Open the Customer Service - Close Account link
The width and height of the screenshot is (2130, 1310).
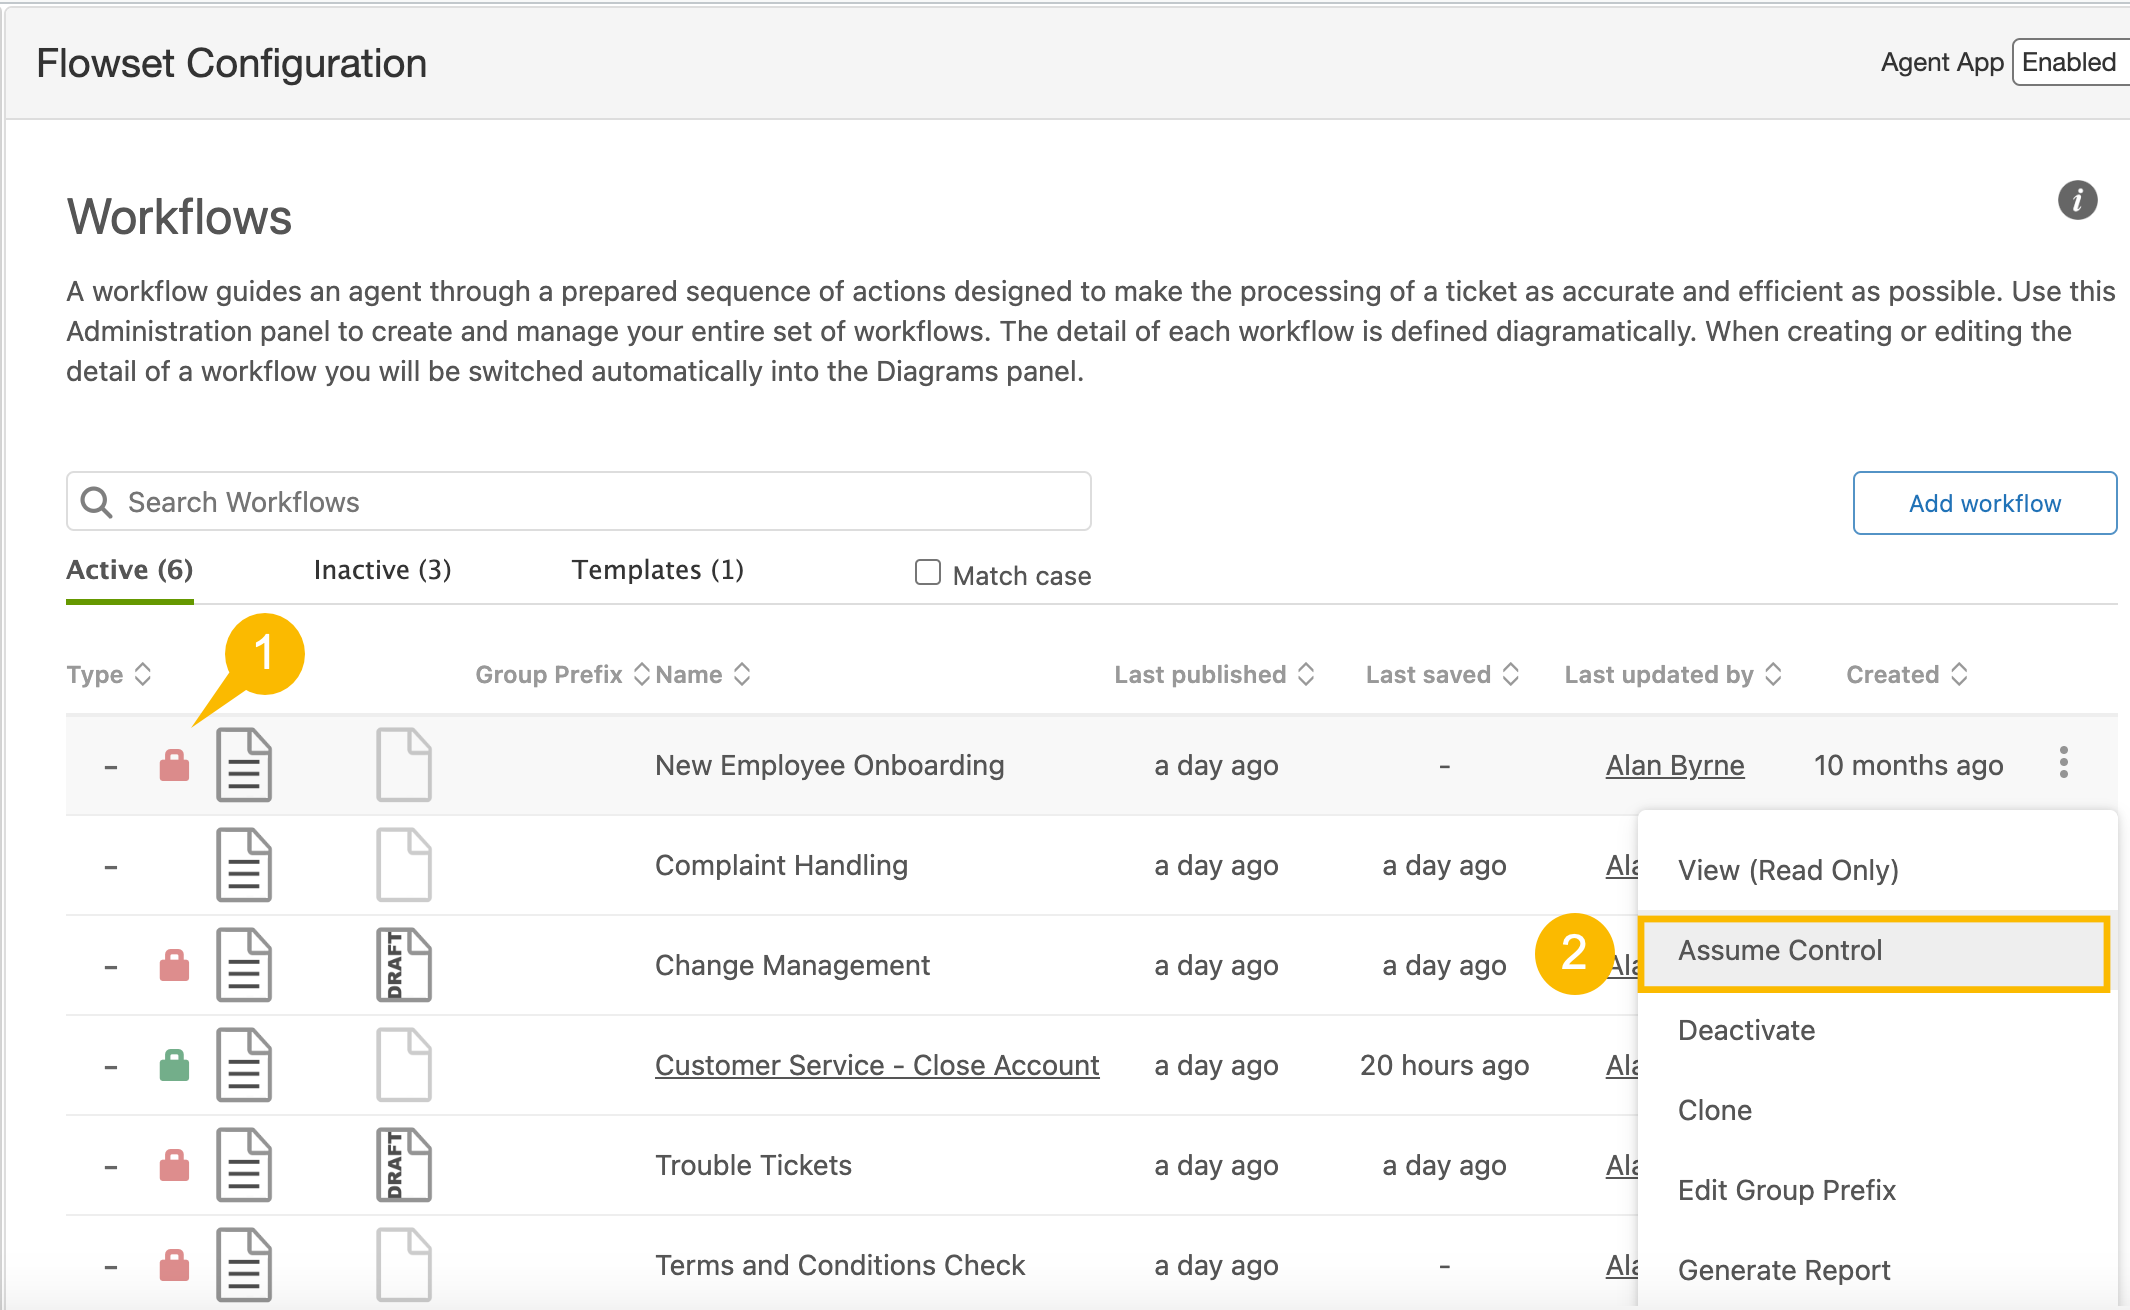(x=877, y=1065)
